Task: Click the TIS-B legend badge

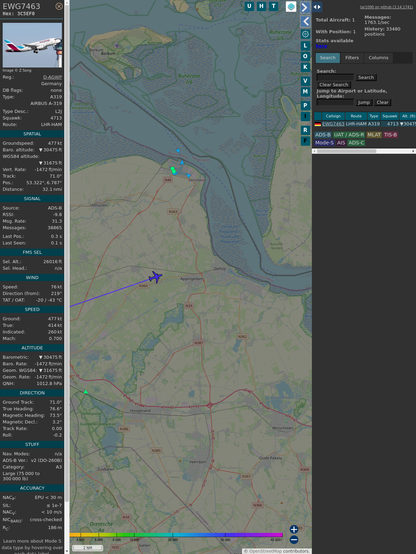Action: pos(391,135)
